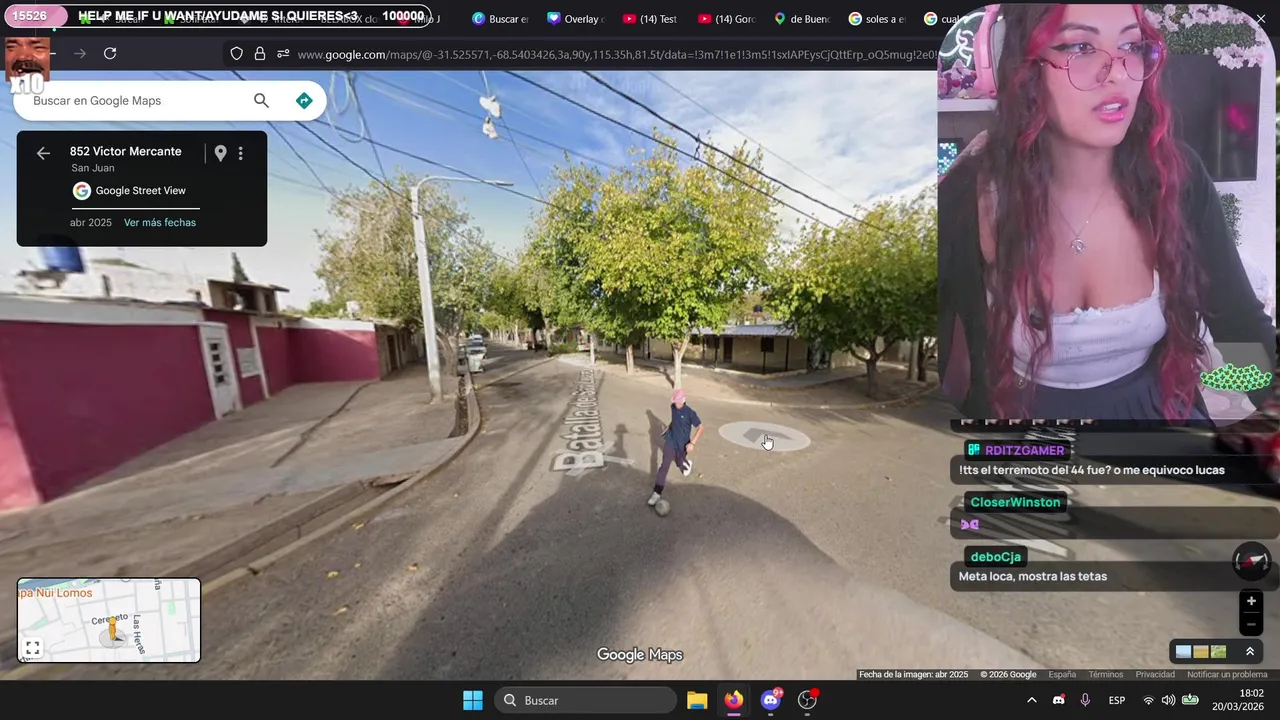Switch to the 'de Buenc' Maps tab
This screenshot has width=1280, height=720.
point(803,19)
